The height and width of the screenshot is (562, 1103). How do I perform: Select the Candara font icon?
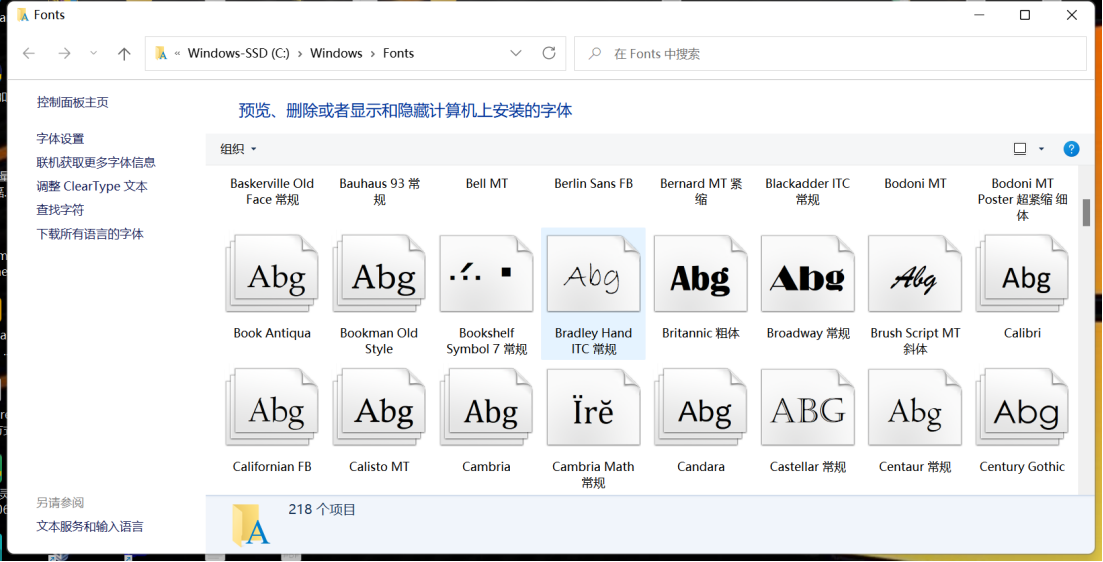(701, 407)
